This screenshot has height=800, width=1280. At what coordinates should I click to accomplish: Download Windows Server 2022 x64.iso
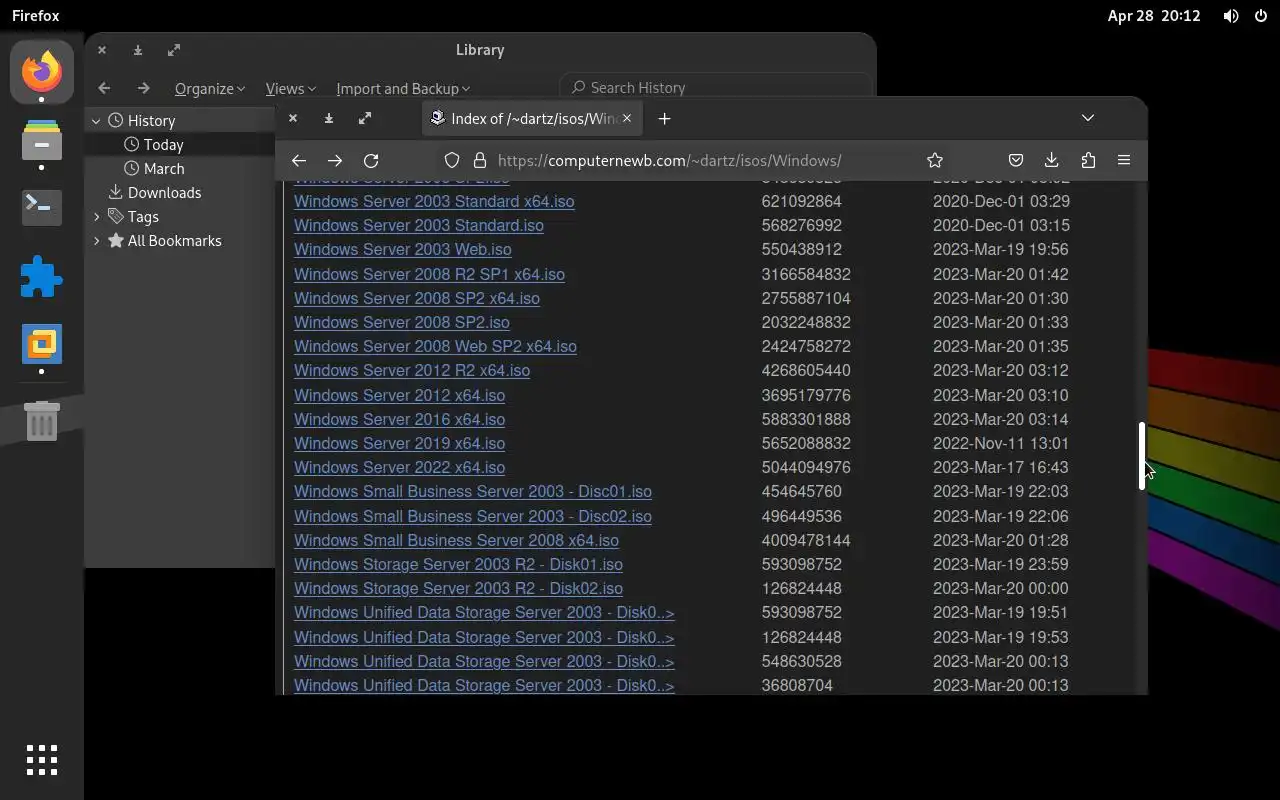(400, 467)
